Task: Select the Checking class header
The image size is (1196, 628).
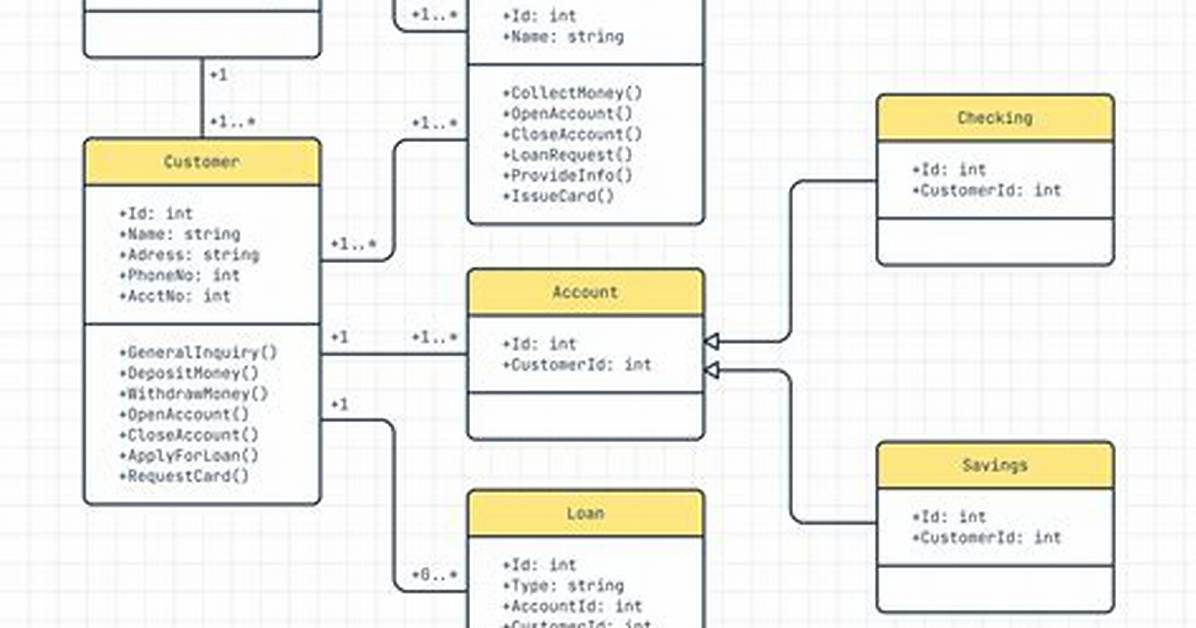Action: [995, 118]
